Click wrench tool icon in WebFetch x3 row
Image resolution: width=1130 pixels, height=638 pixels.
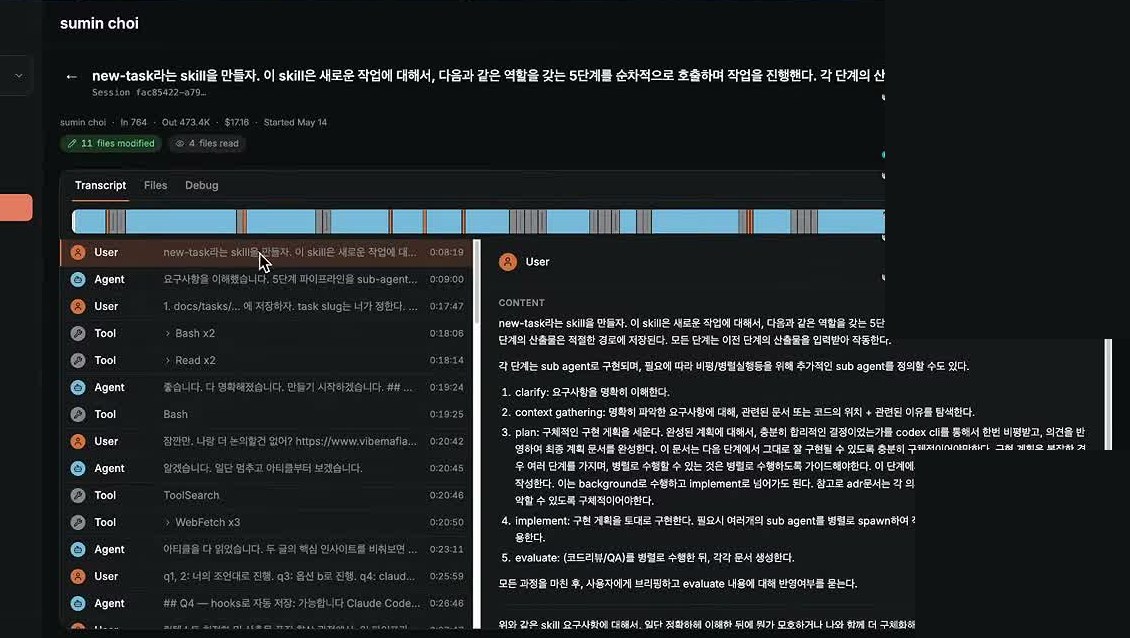coord(78,522)
